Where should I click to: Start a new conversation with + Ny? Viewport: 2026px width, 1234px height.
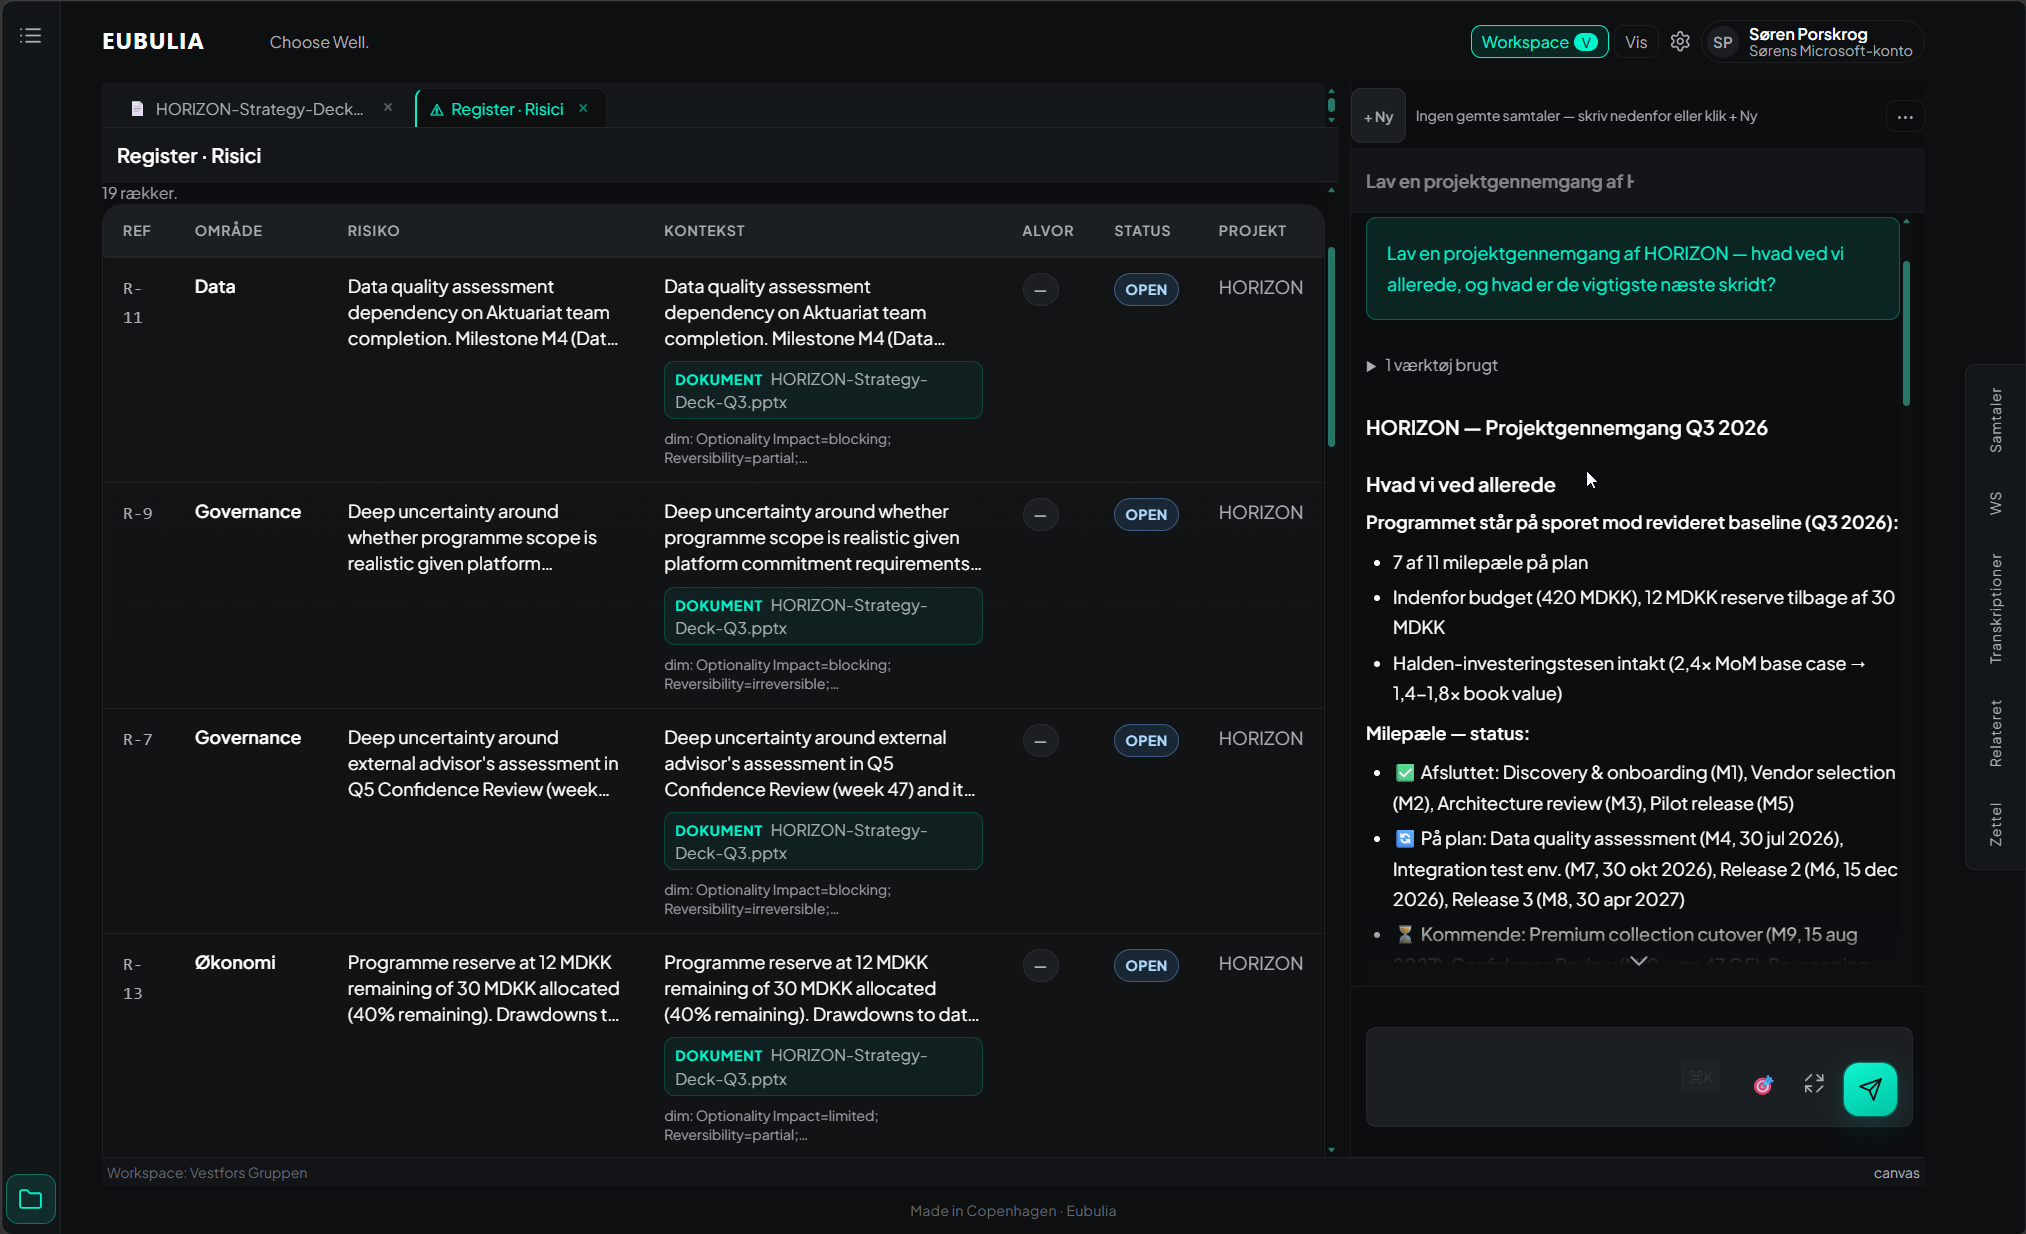click(1378, 117)
